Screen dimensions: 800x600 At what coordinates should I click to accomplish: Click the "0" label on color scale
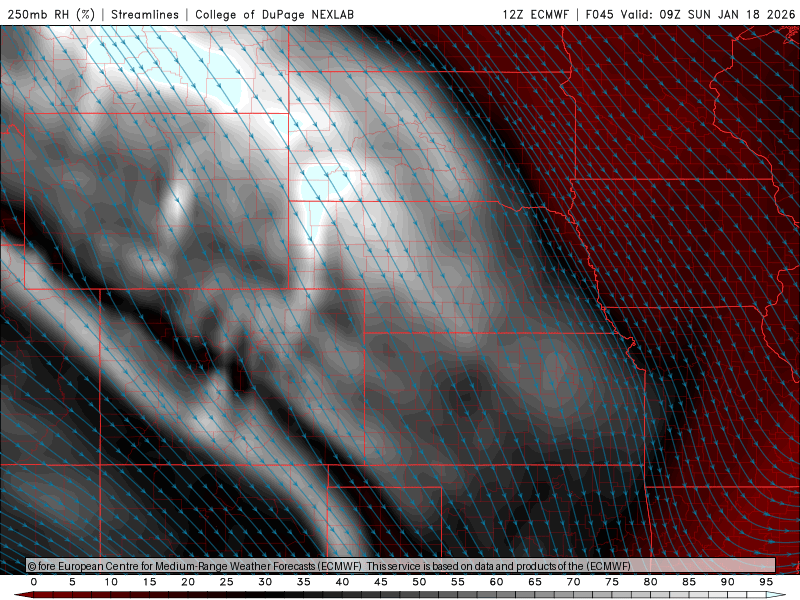click(x=34, y=582)
